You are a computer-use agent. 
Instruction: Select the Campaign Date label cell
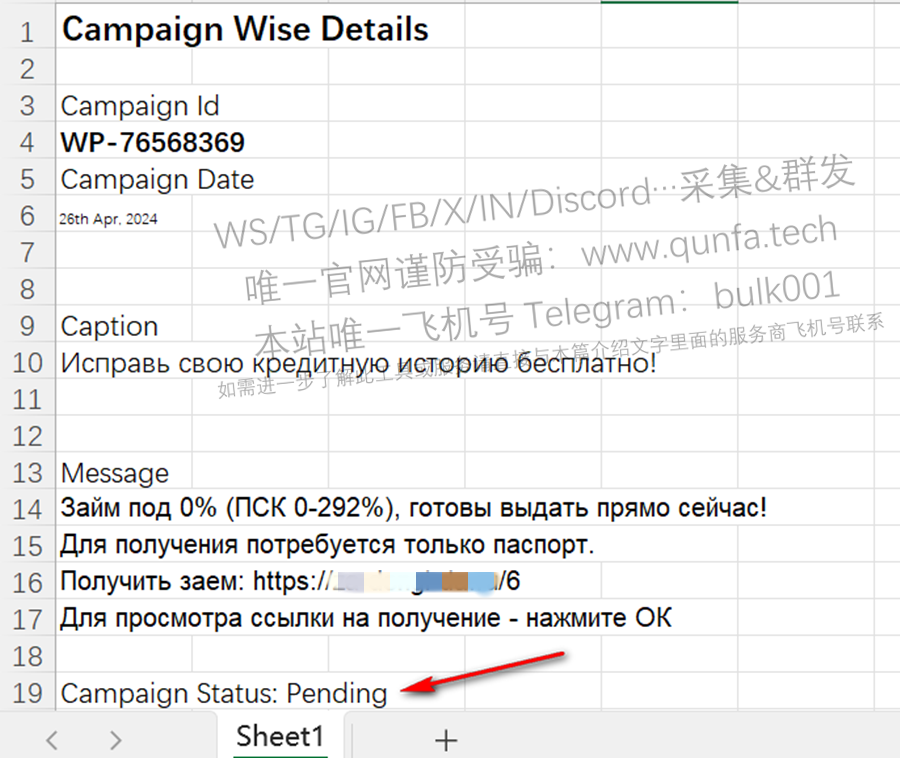[x=157, y=180]
